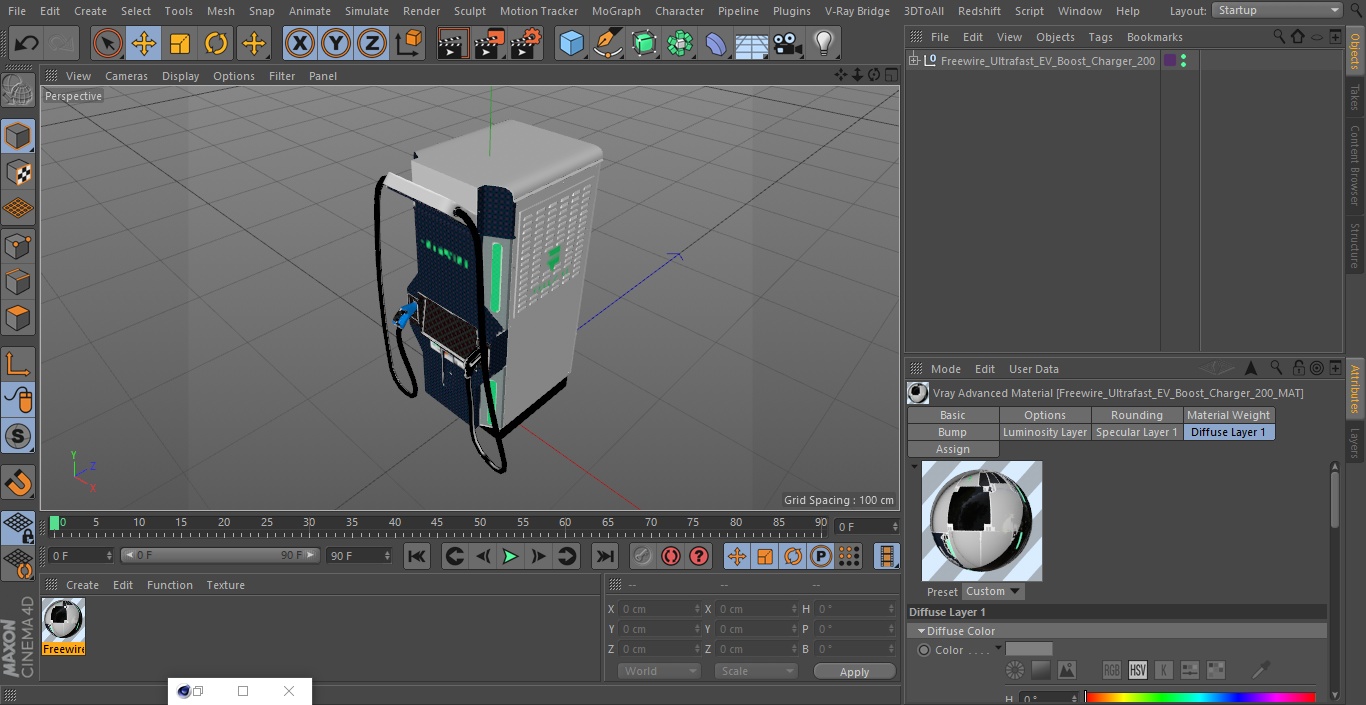Click the material preview sphere
This screenshot has width=1366, height=705.
[982, 521]
